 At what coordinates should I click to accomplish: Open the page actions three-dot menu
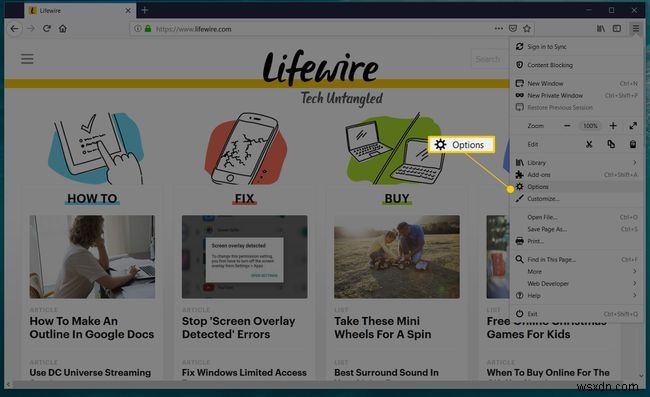(x=499, y=29)
